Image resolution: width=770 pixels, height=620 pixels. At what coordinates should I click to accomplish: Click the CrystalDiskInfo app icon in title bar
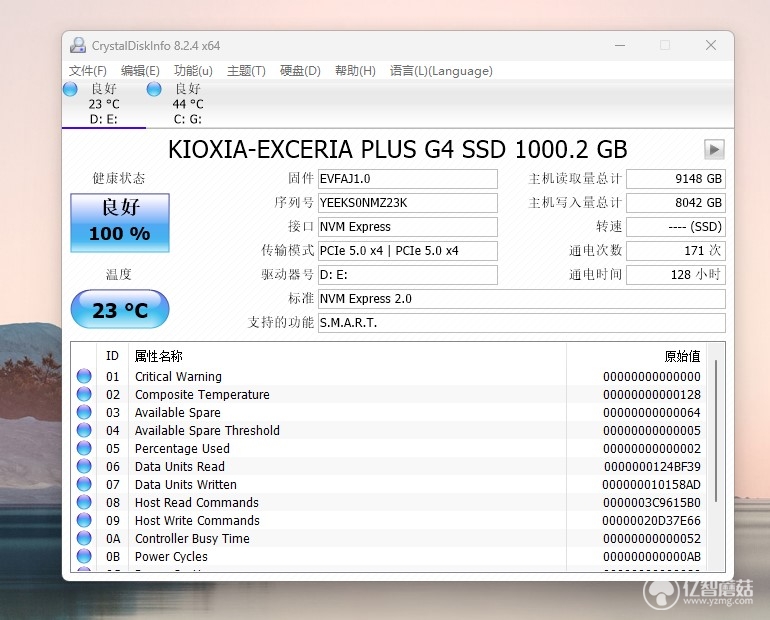[x=78, y=45]
